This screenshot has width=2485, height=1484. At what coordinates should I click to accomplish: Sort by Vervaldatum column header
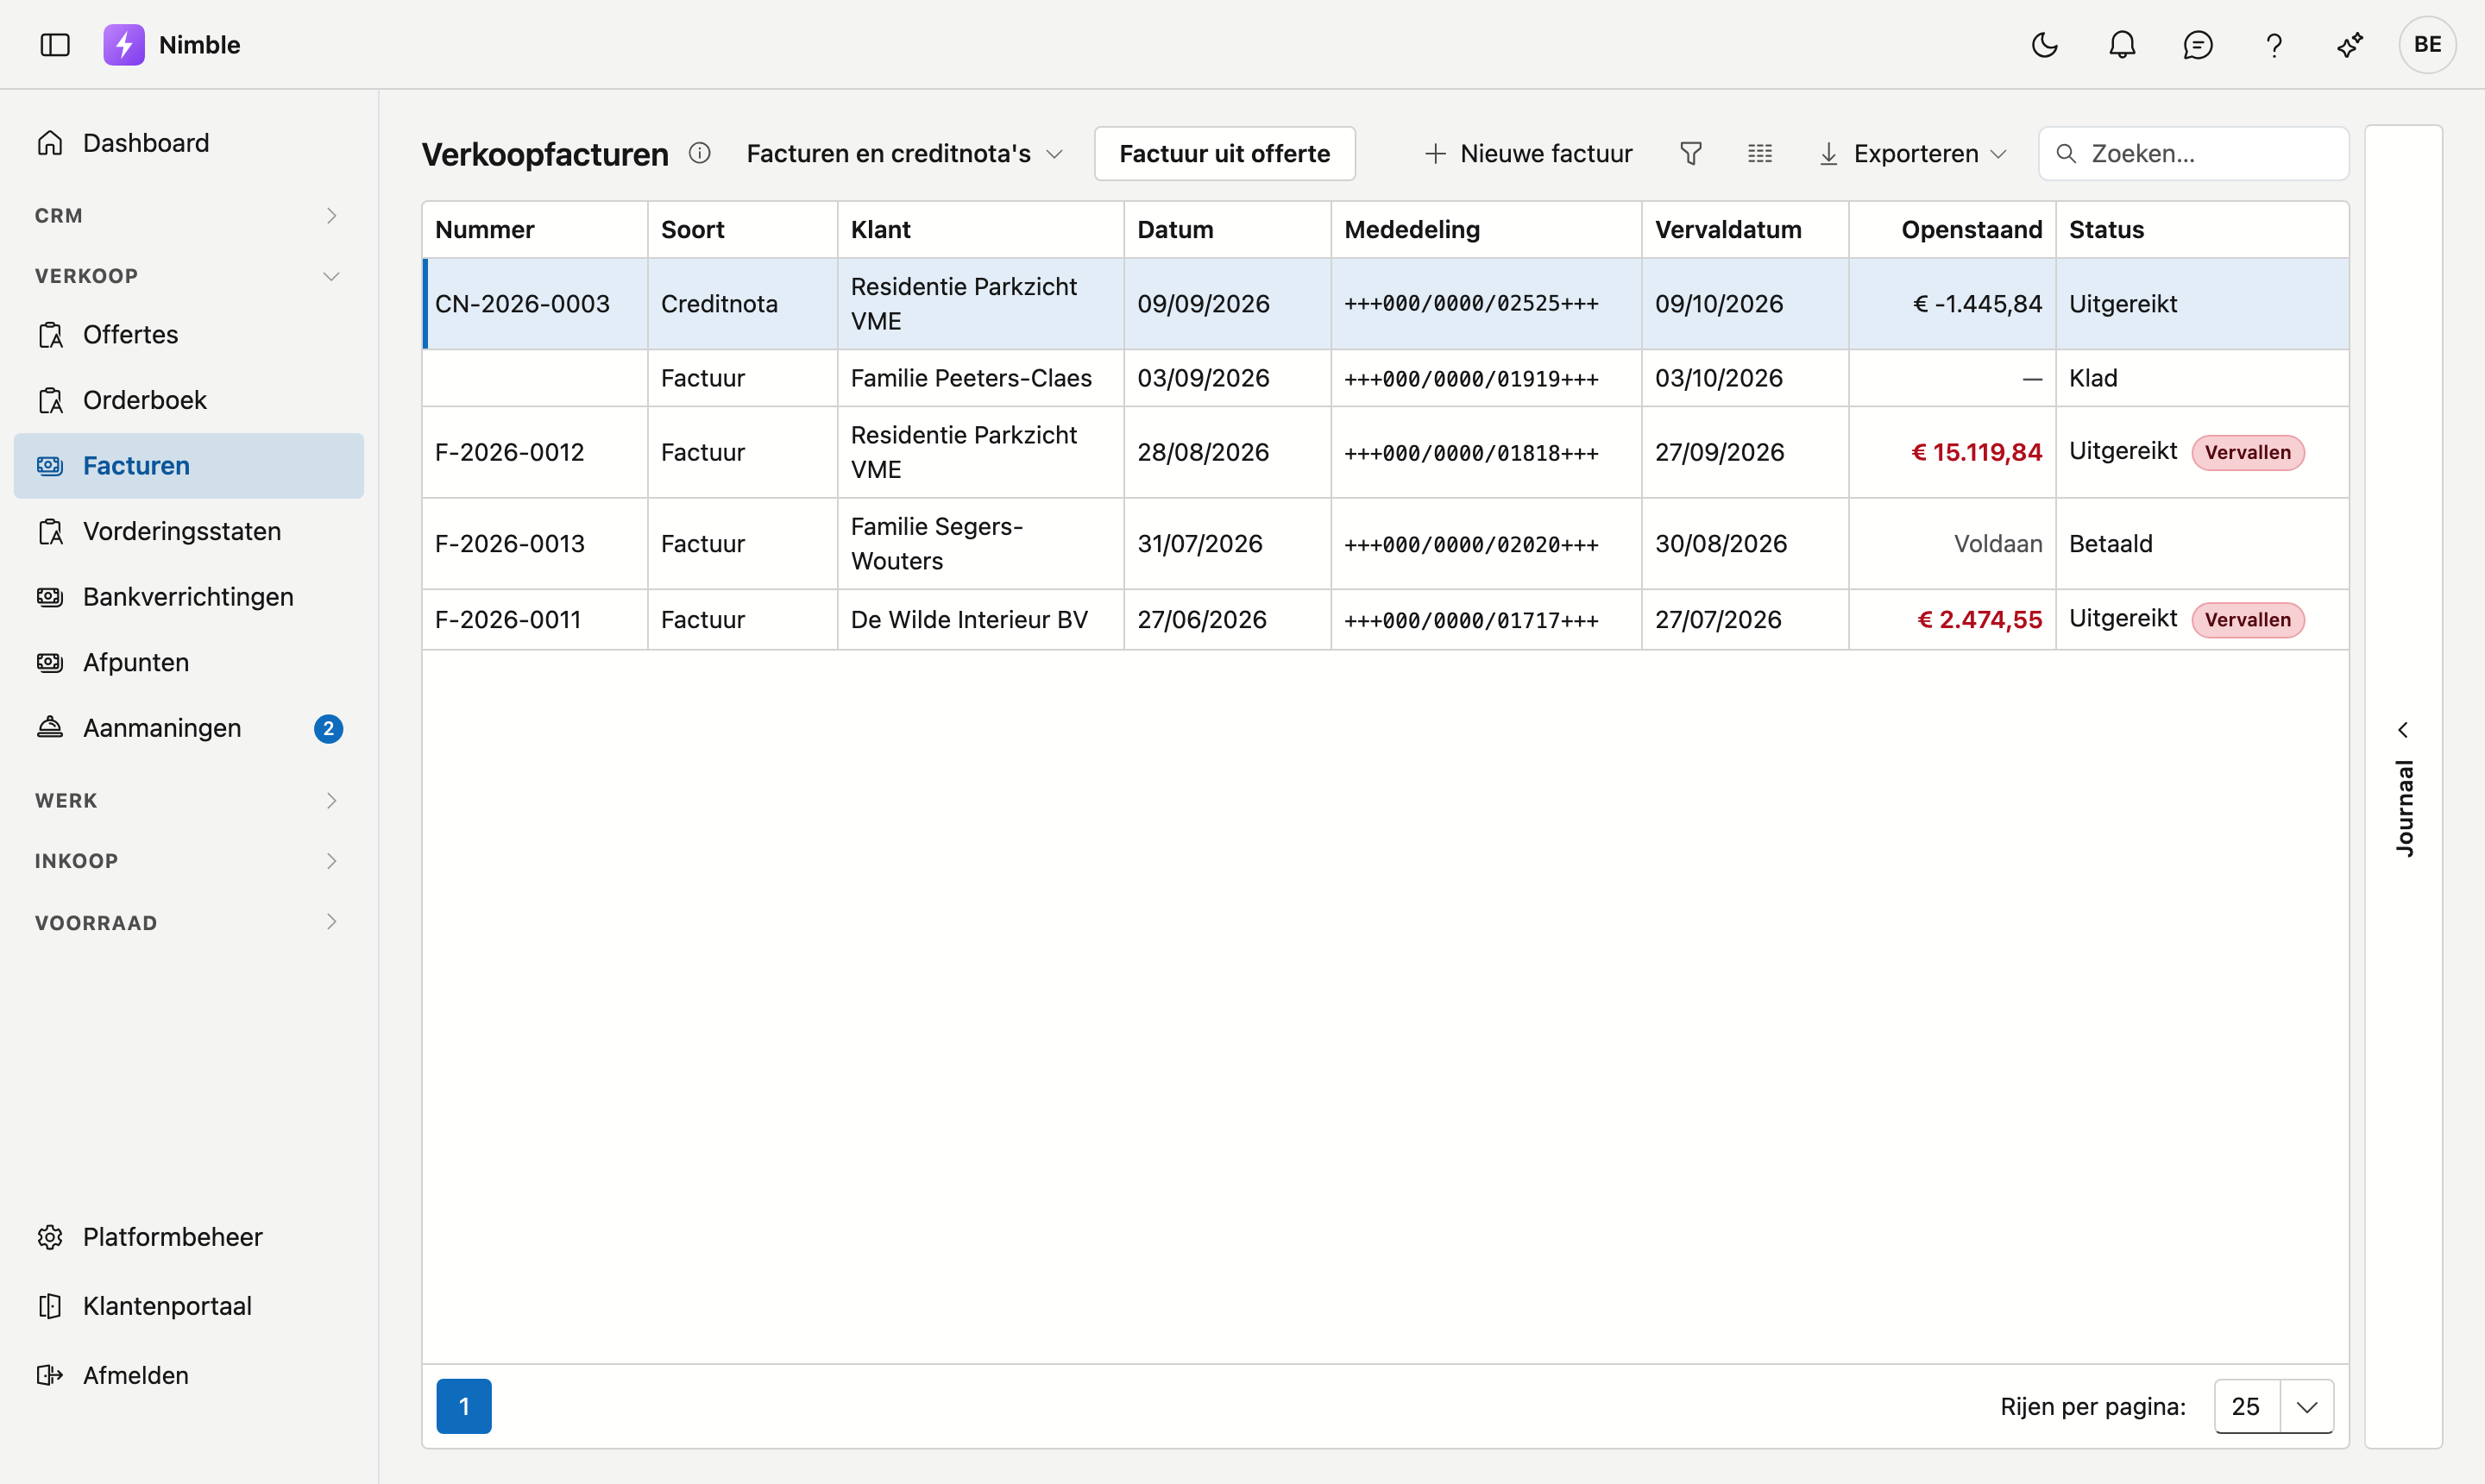[x=1745, y=230]
